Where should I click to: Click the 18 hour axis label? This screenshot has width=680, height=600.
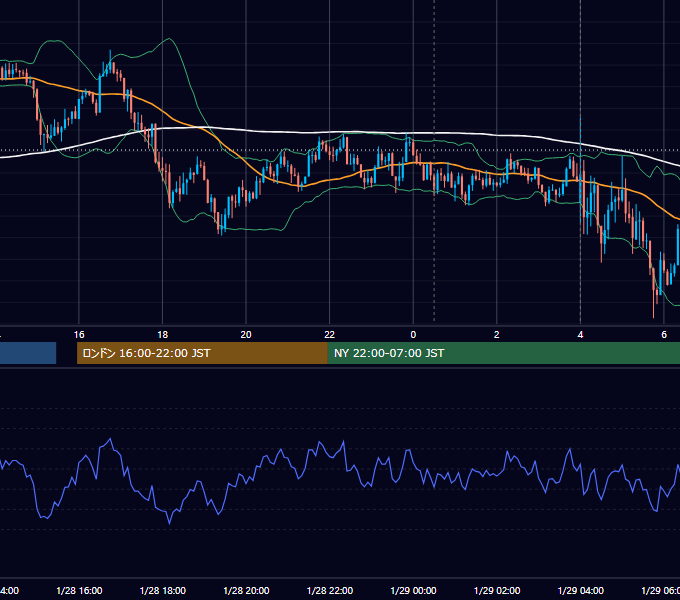point(163,335)
